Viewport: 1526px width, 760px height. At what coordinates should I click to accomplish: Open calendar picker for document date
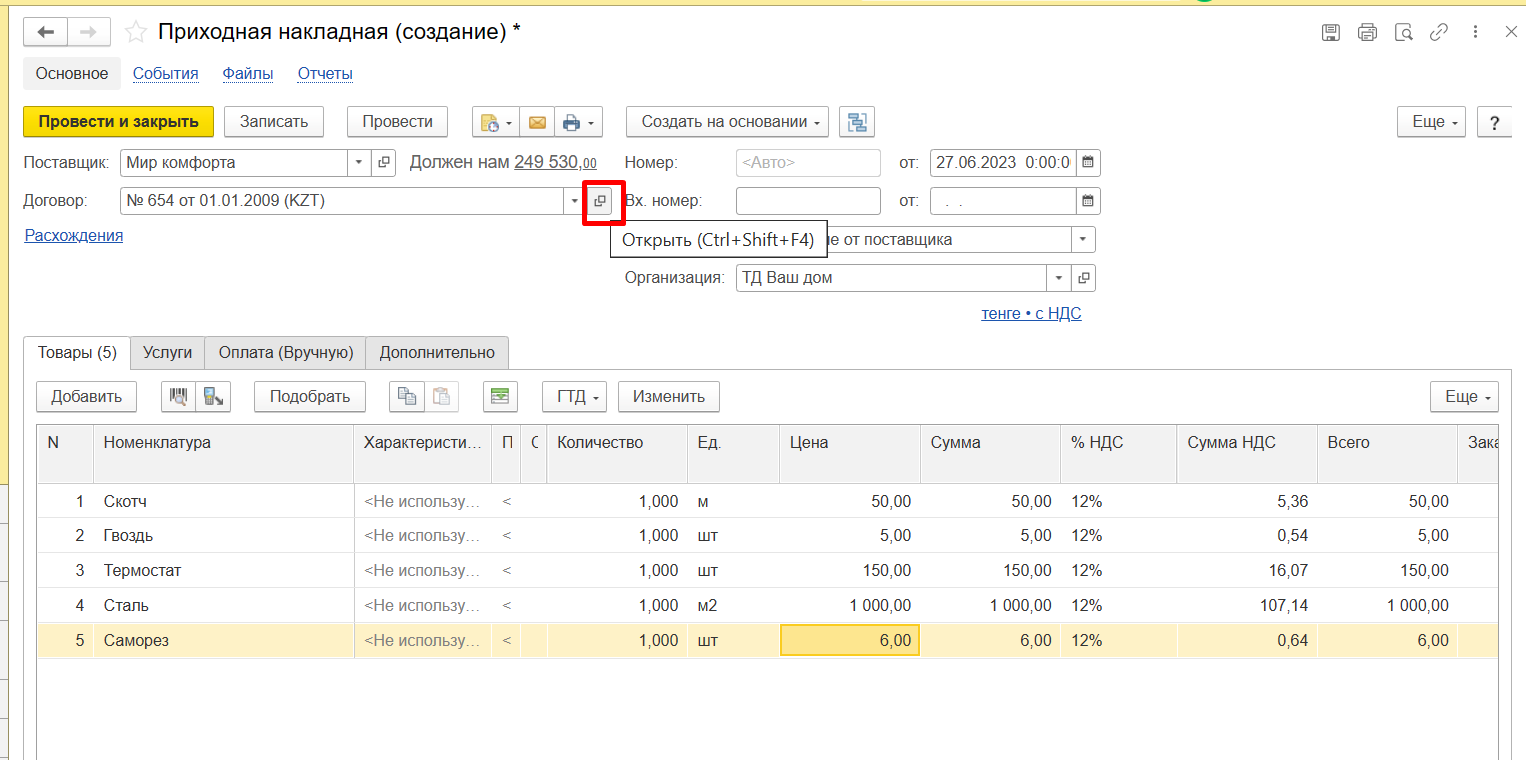1088,162
